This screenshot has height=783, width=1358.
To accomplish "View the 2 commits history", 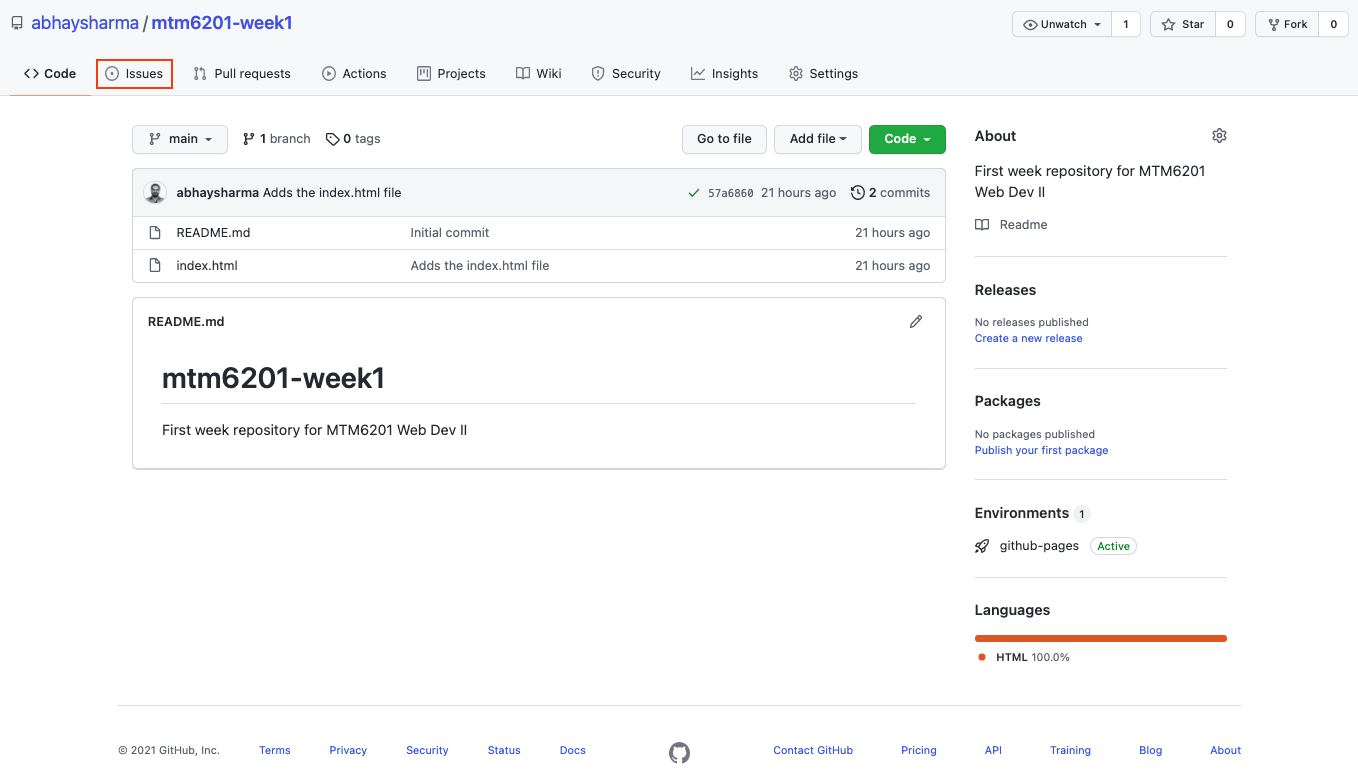I will pos(890,193).
